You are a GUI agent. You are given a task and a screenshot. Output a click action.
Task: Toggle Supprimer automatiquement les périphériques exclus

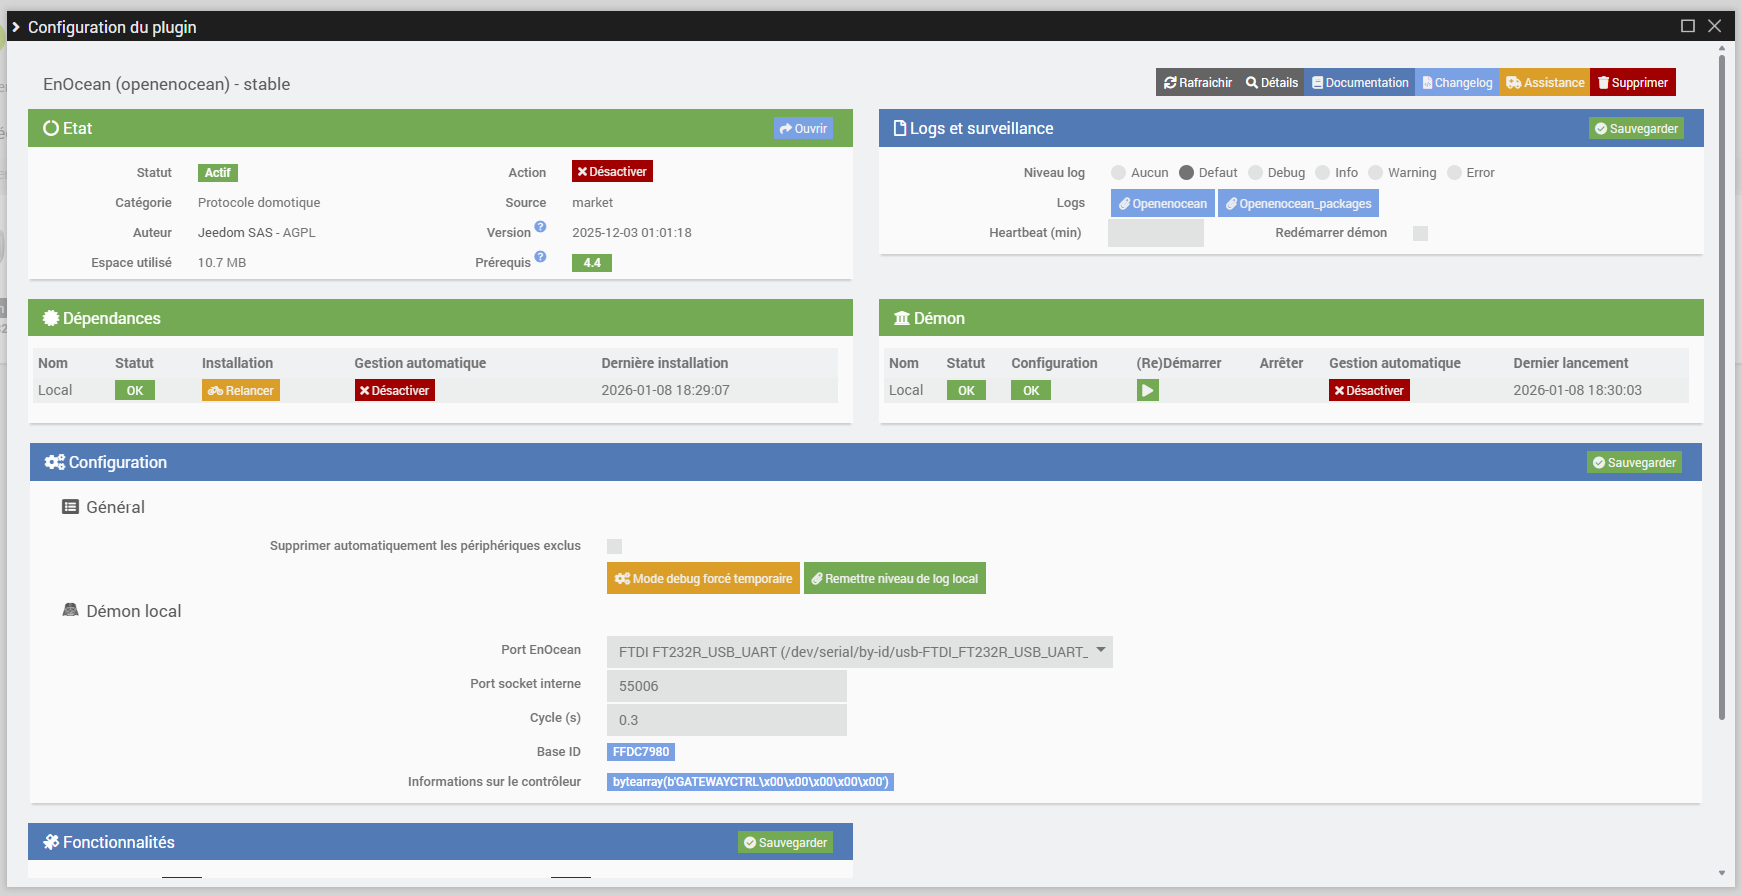(615, 546)
